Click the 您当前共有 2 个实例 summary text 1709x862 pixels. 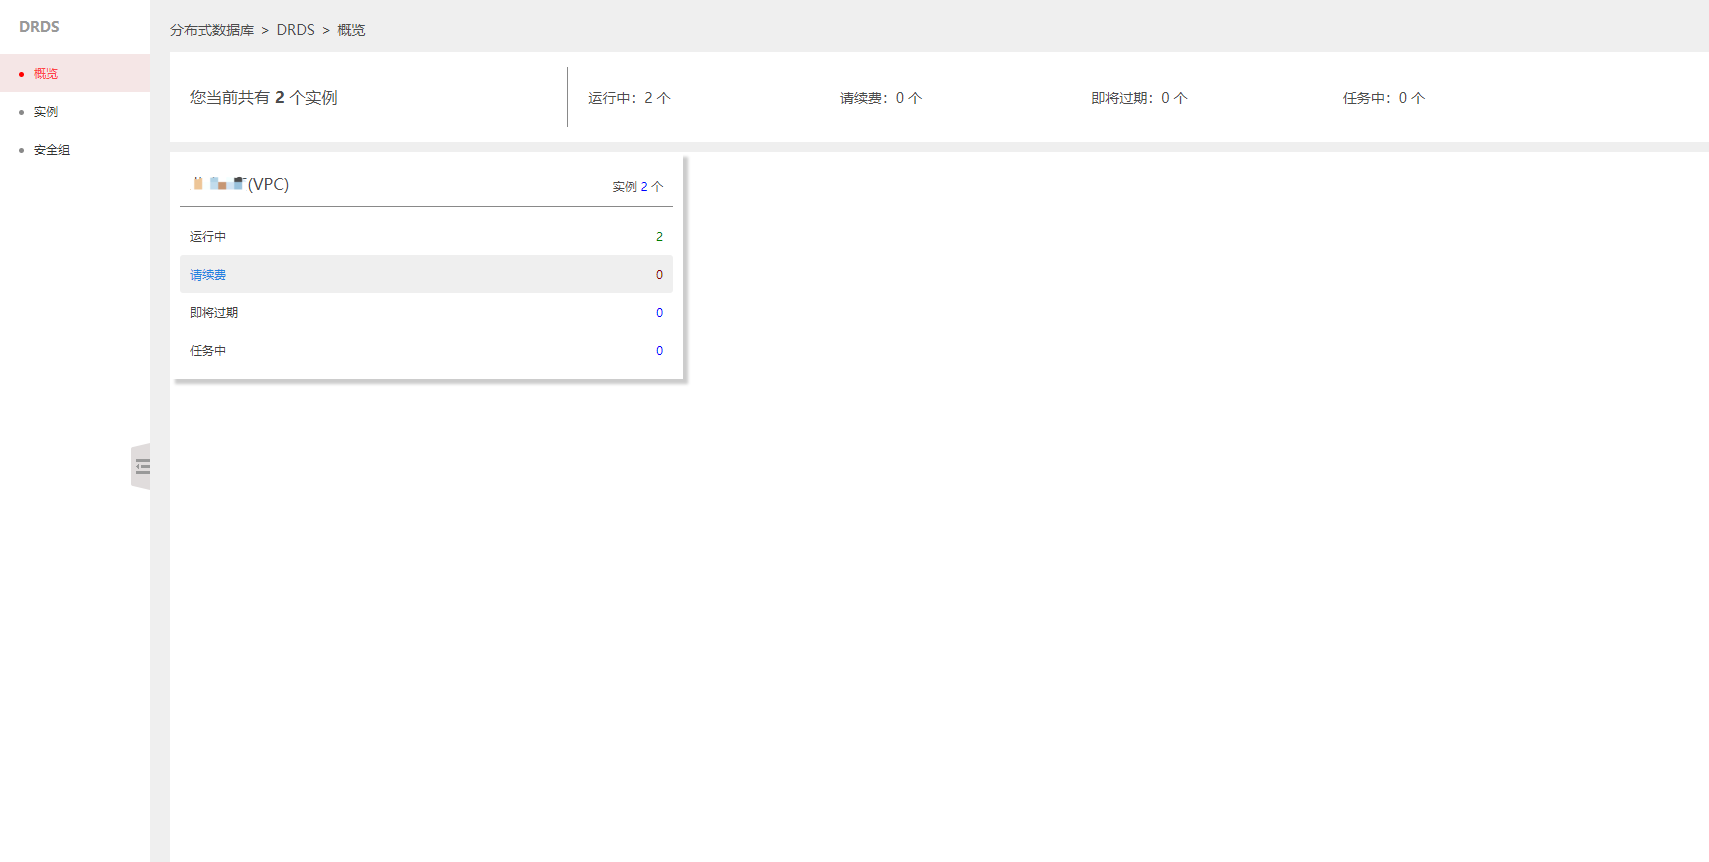(x=264, y=97)
